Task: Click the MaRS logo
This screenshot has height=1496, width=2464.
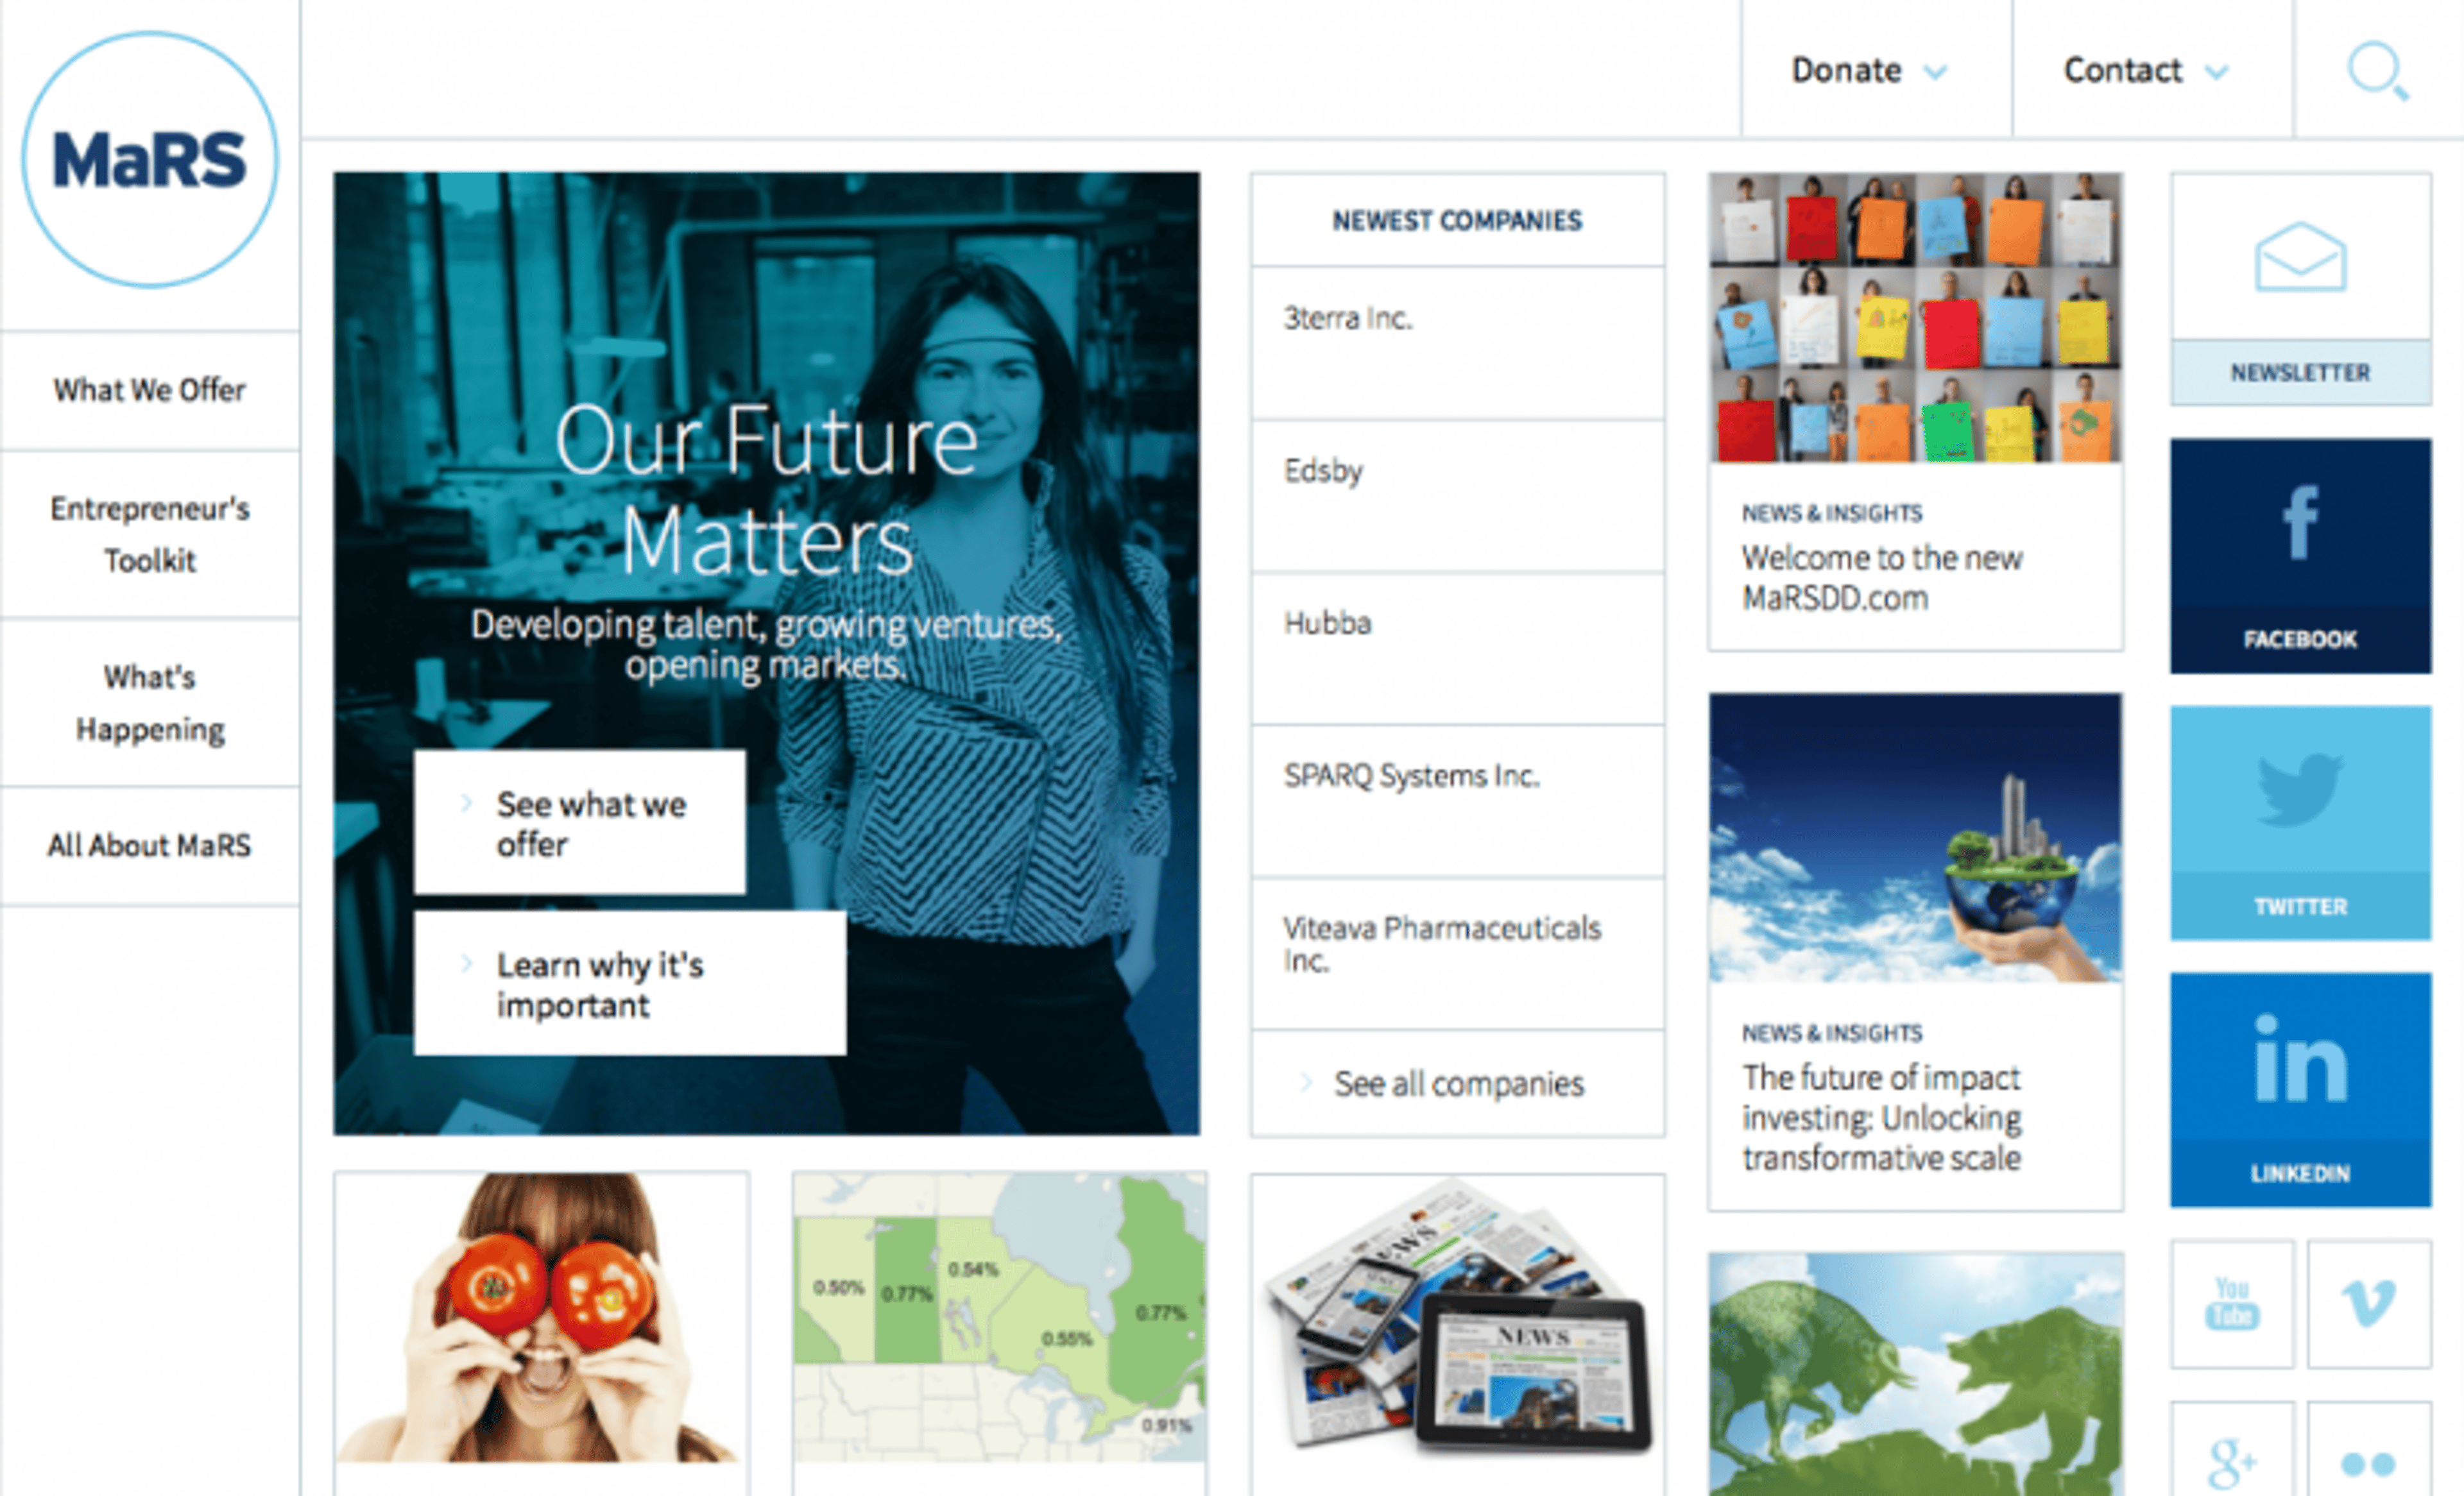Action: (150, 160)
